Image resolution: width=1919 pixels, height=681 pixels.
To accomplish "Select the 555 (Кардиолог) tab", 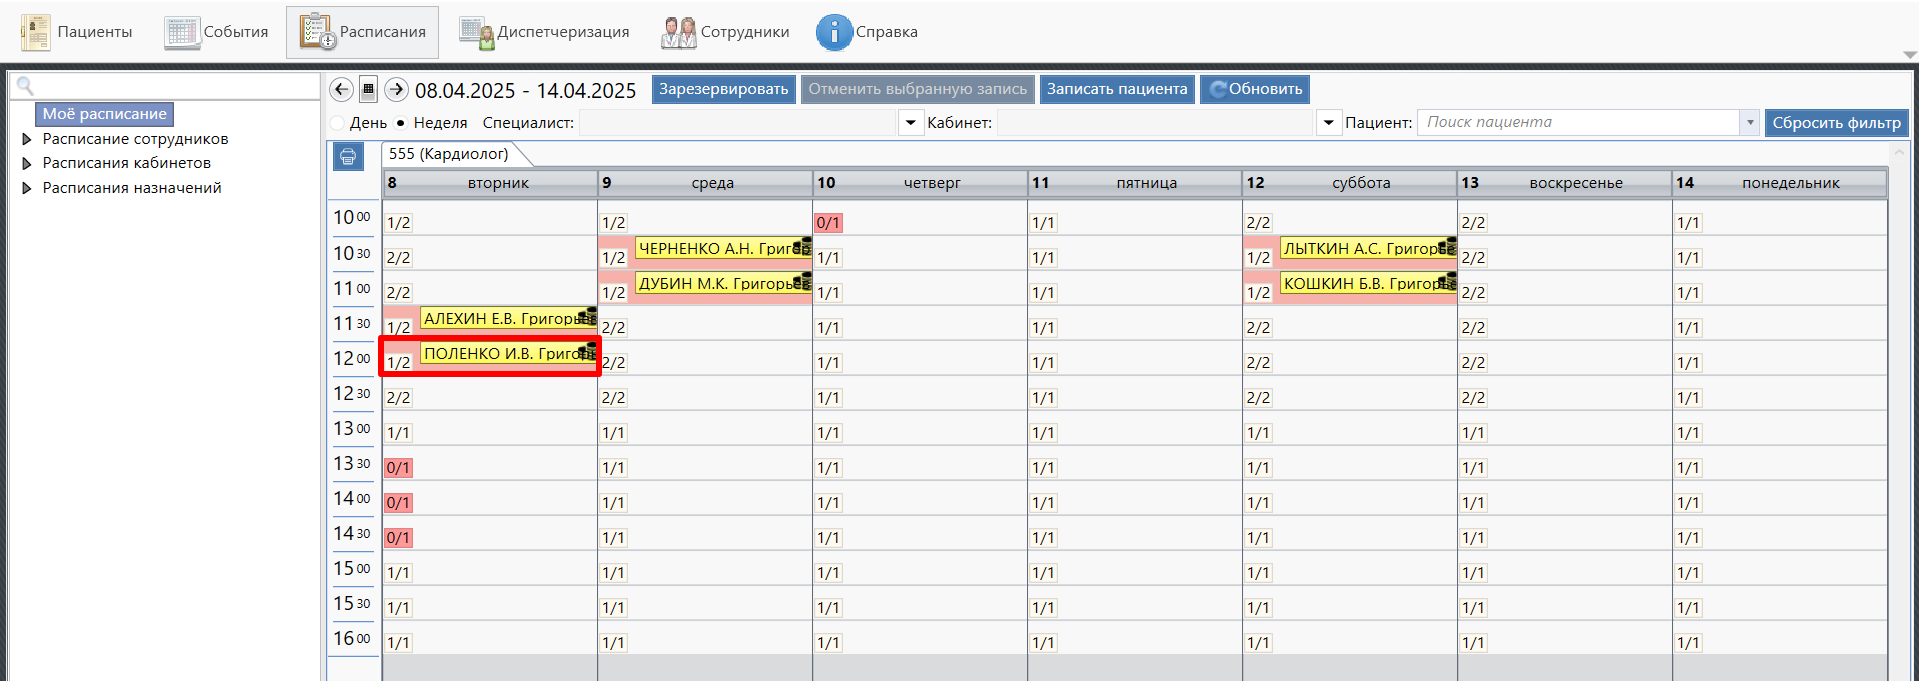I will coord(448,154).
